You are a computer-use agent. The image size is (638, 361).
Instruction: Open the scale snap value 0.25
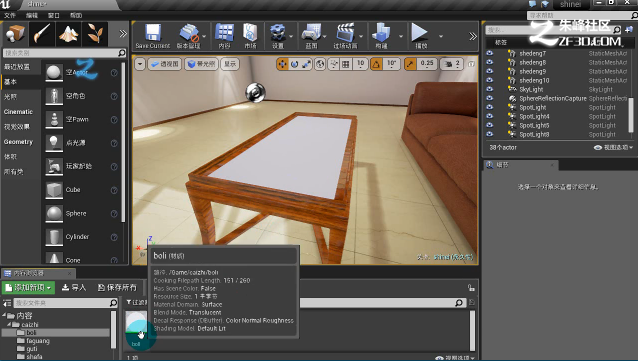point(427,64)
